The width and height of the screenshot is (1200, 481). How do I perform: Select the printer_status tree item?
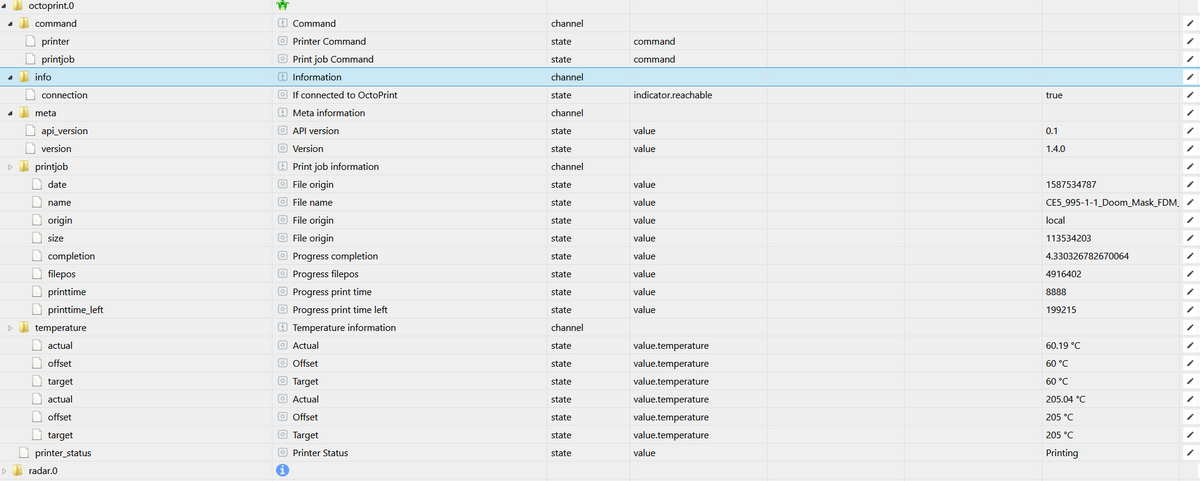tap(63, 453)
